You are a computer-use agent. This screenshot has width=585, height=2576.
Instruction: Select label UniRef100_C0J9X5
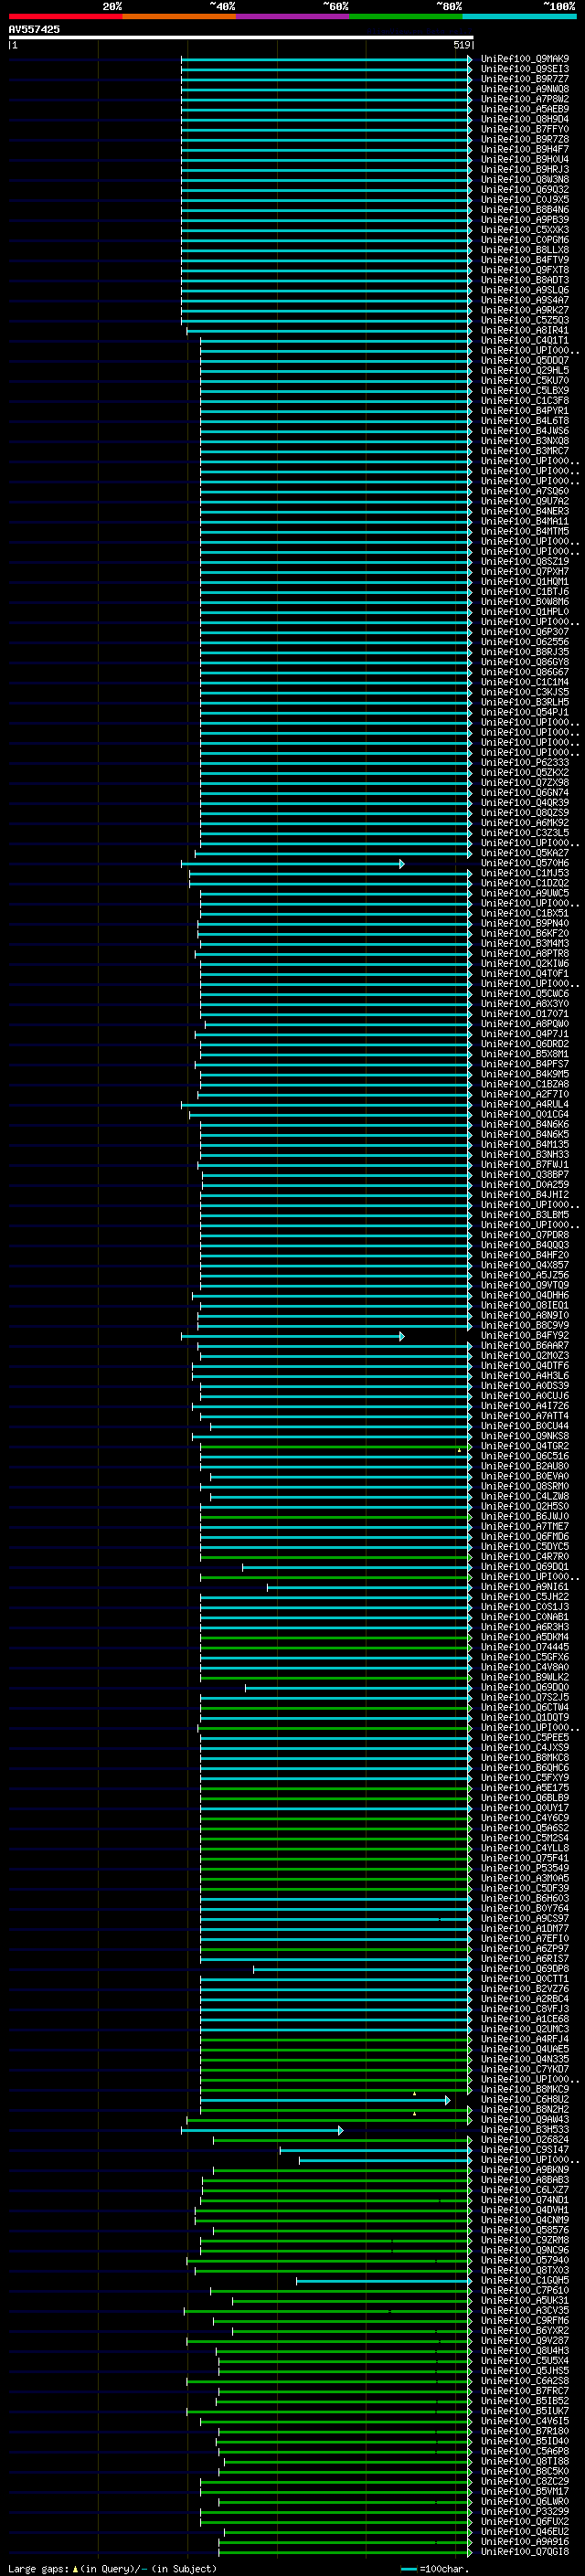[x=524, y=199]
